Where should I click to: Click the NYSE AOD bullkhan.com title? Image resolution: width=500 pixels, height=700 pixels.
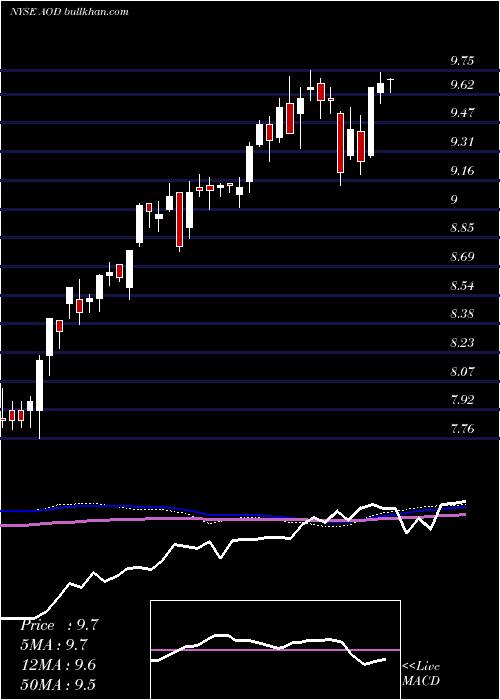[x=69, y=12]
